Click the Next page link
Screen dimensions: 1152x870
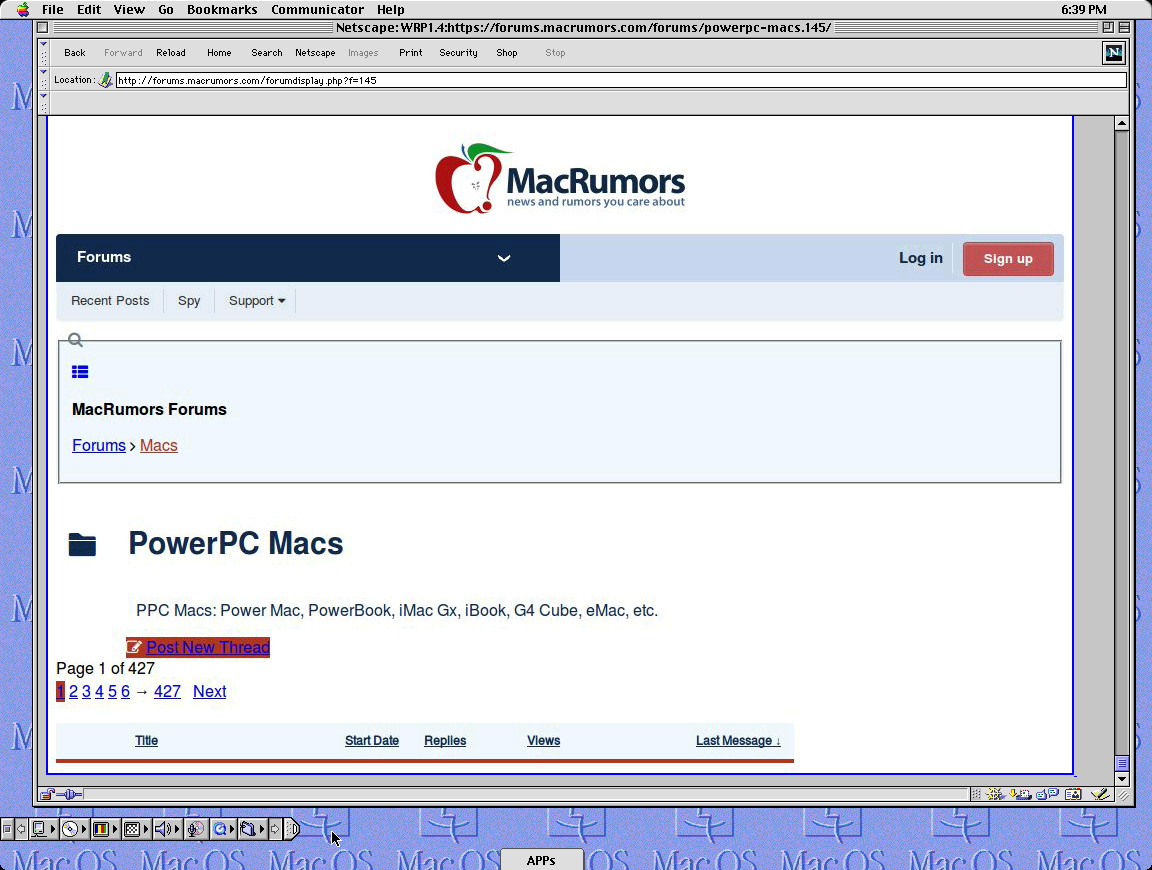(x=209, y=691)
